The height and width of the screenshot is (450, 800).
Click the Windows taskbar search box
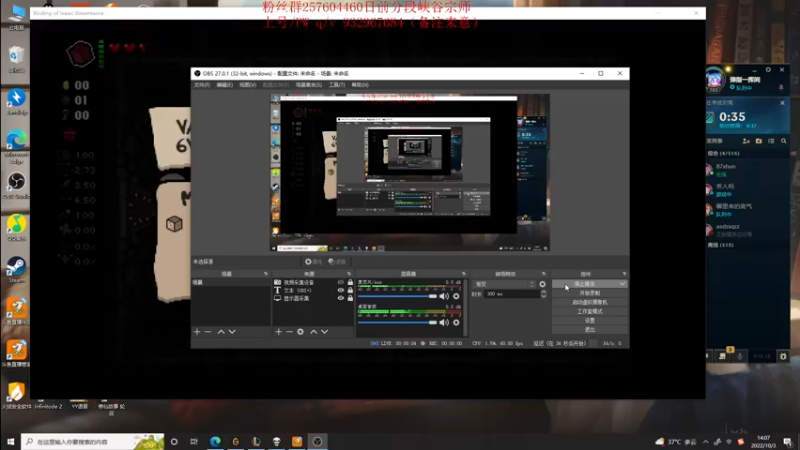(92, 442)
